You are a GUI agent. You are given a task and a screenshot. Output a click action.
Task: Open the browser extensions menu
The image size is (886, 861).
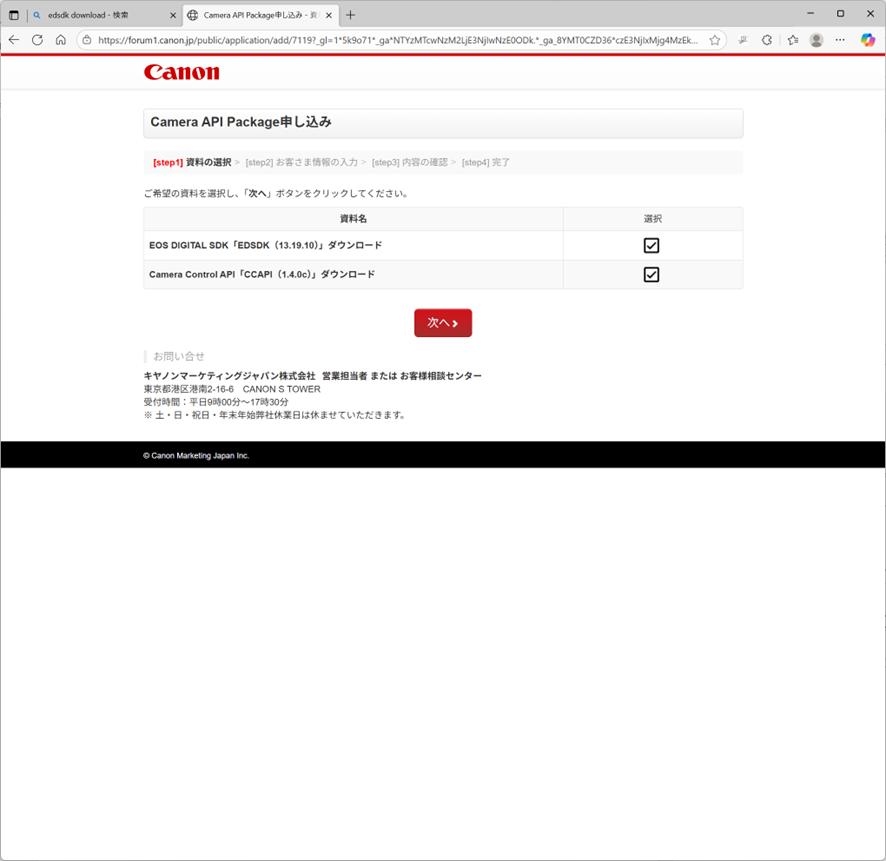(767, 40)
